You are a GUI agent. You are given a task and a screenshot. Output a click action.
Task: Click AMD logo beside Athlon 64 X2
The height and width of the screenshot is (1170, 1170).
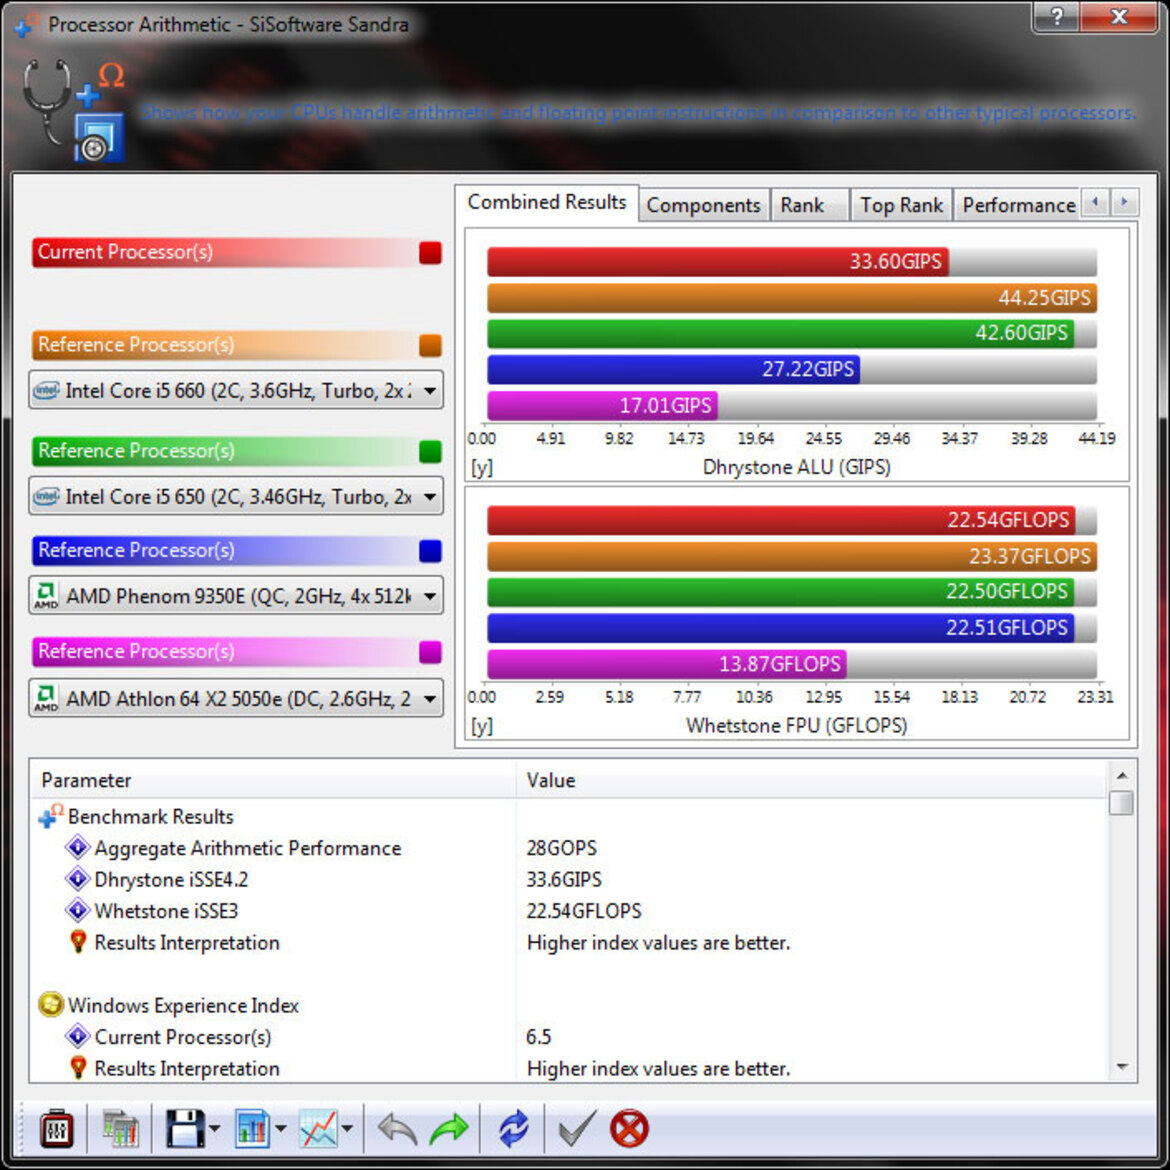[46, 698]
